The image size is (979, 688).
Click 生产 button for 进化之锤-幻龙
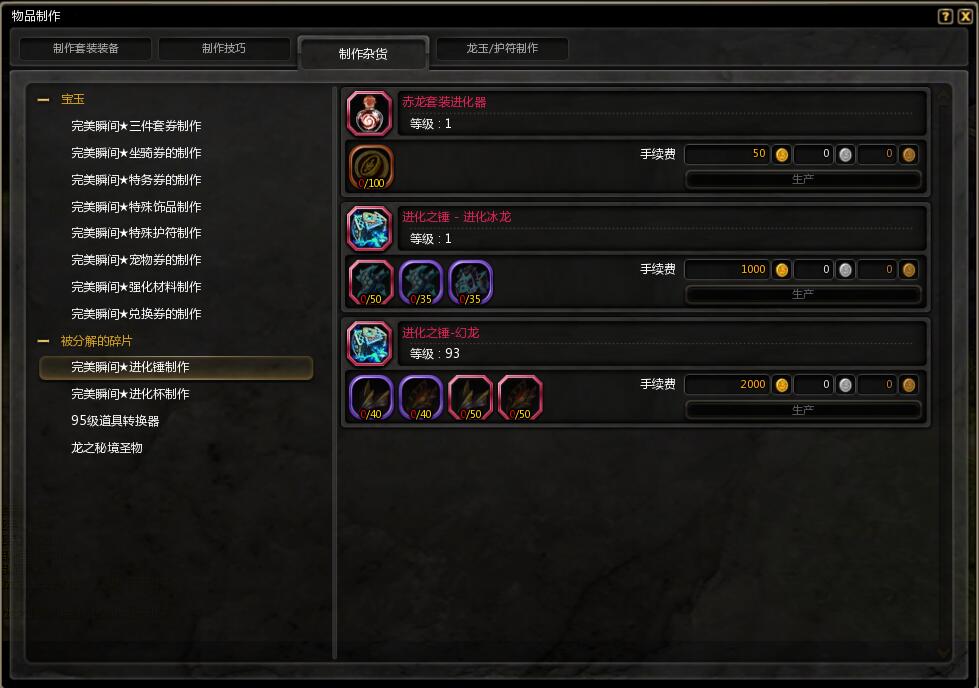click(x=803, y=410)
